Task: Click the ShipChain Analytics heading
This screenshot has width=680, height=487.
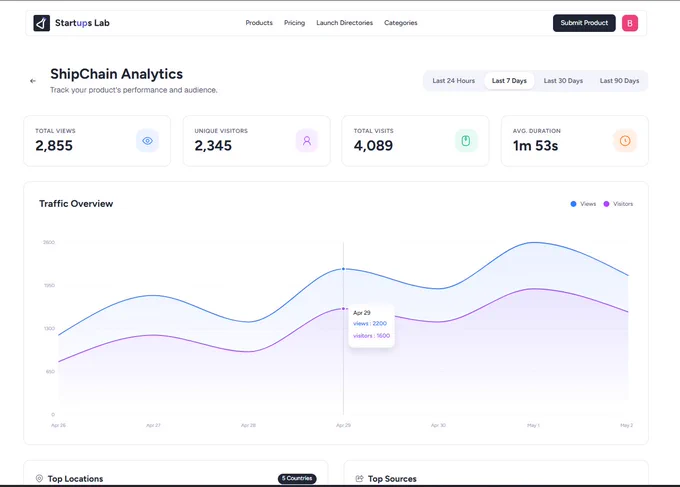Action: point(116,74)
